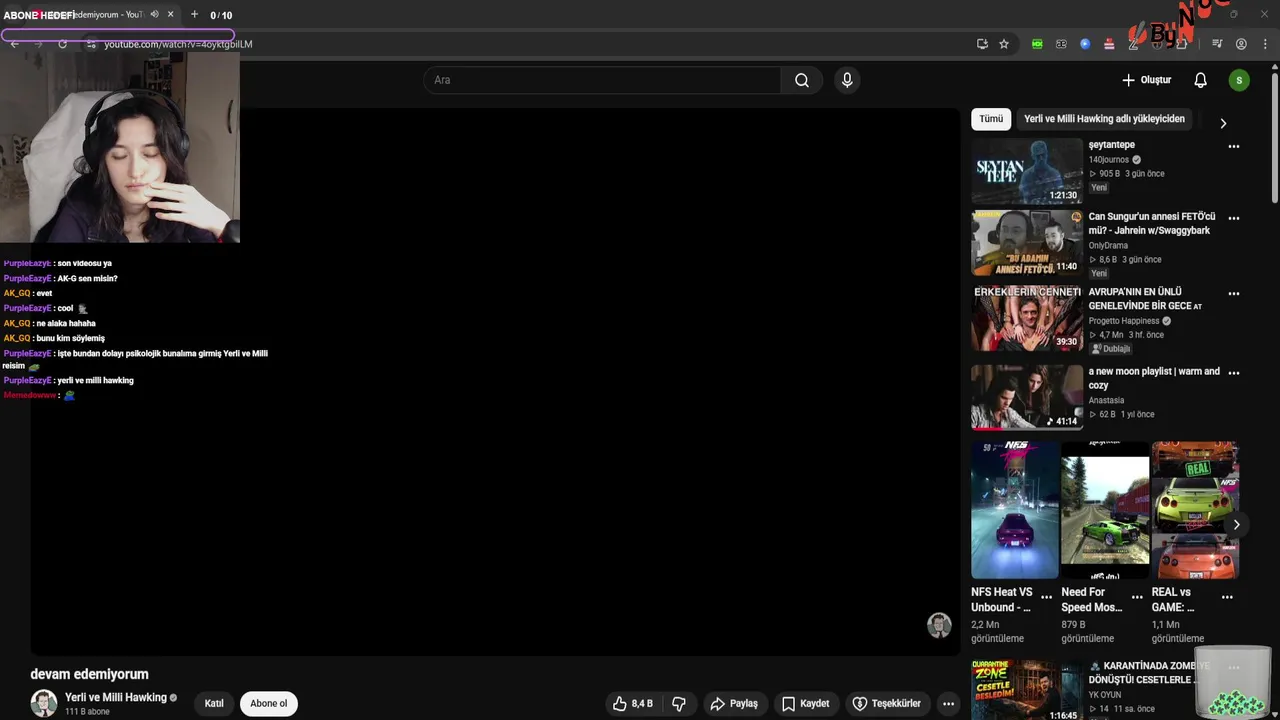Show the next shorts with the shelf's right arrow
Image resolution: width=1280 pixels, height=720 pixels.
click(1237, 525)
